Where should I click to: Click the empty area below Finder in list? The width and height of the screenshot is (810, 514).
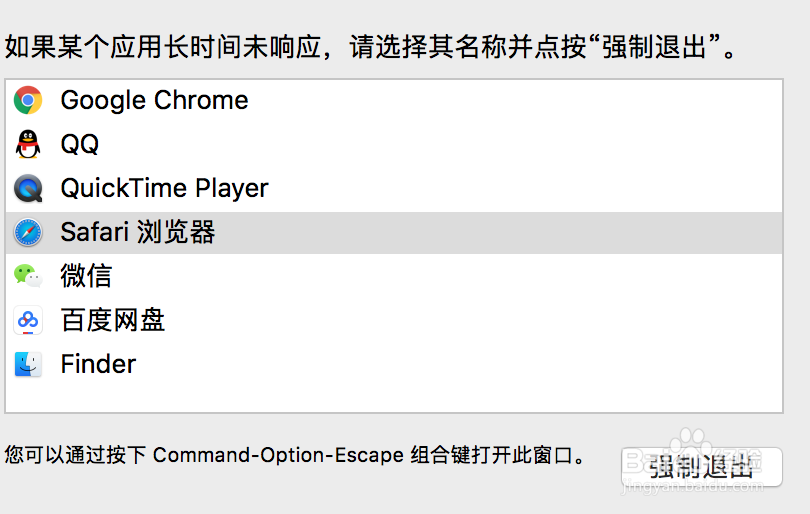pyautogui.click(x=394, y=397)
